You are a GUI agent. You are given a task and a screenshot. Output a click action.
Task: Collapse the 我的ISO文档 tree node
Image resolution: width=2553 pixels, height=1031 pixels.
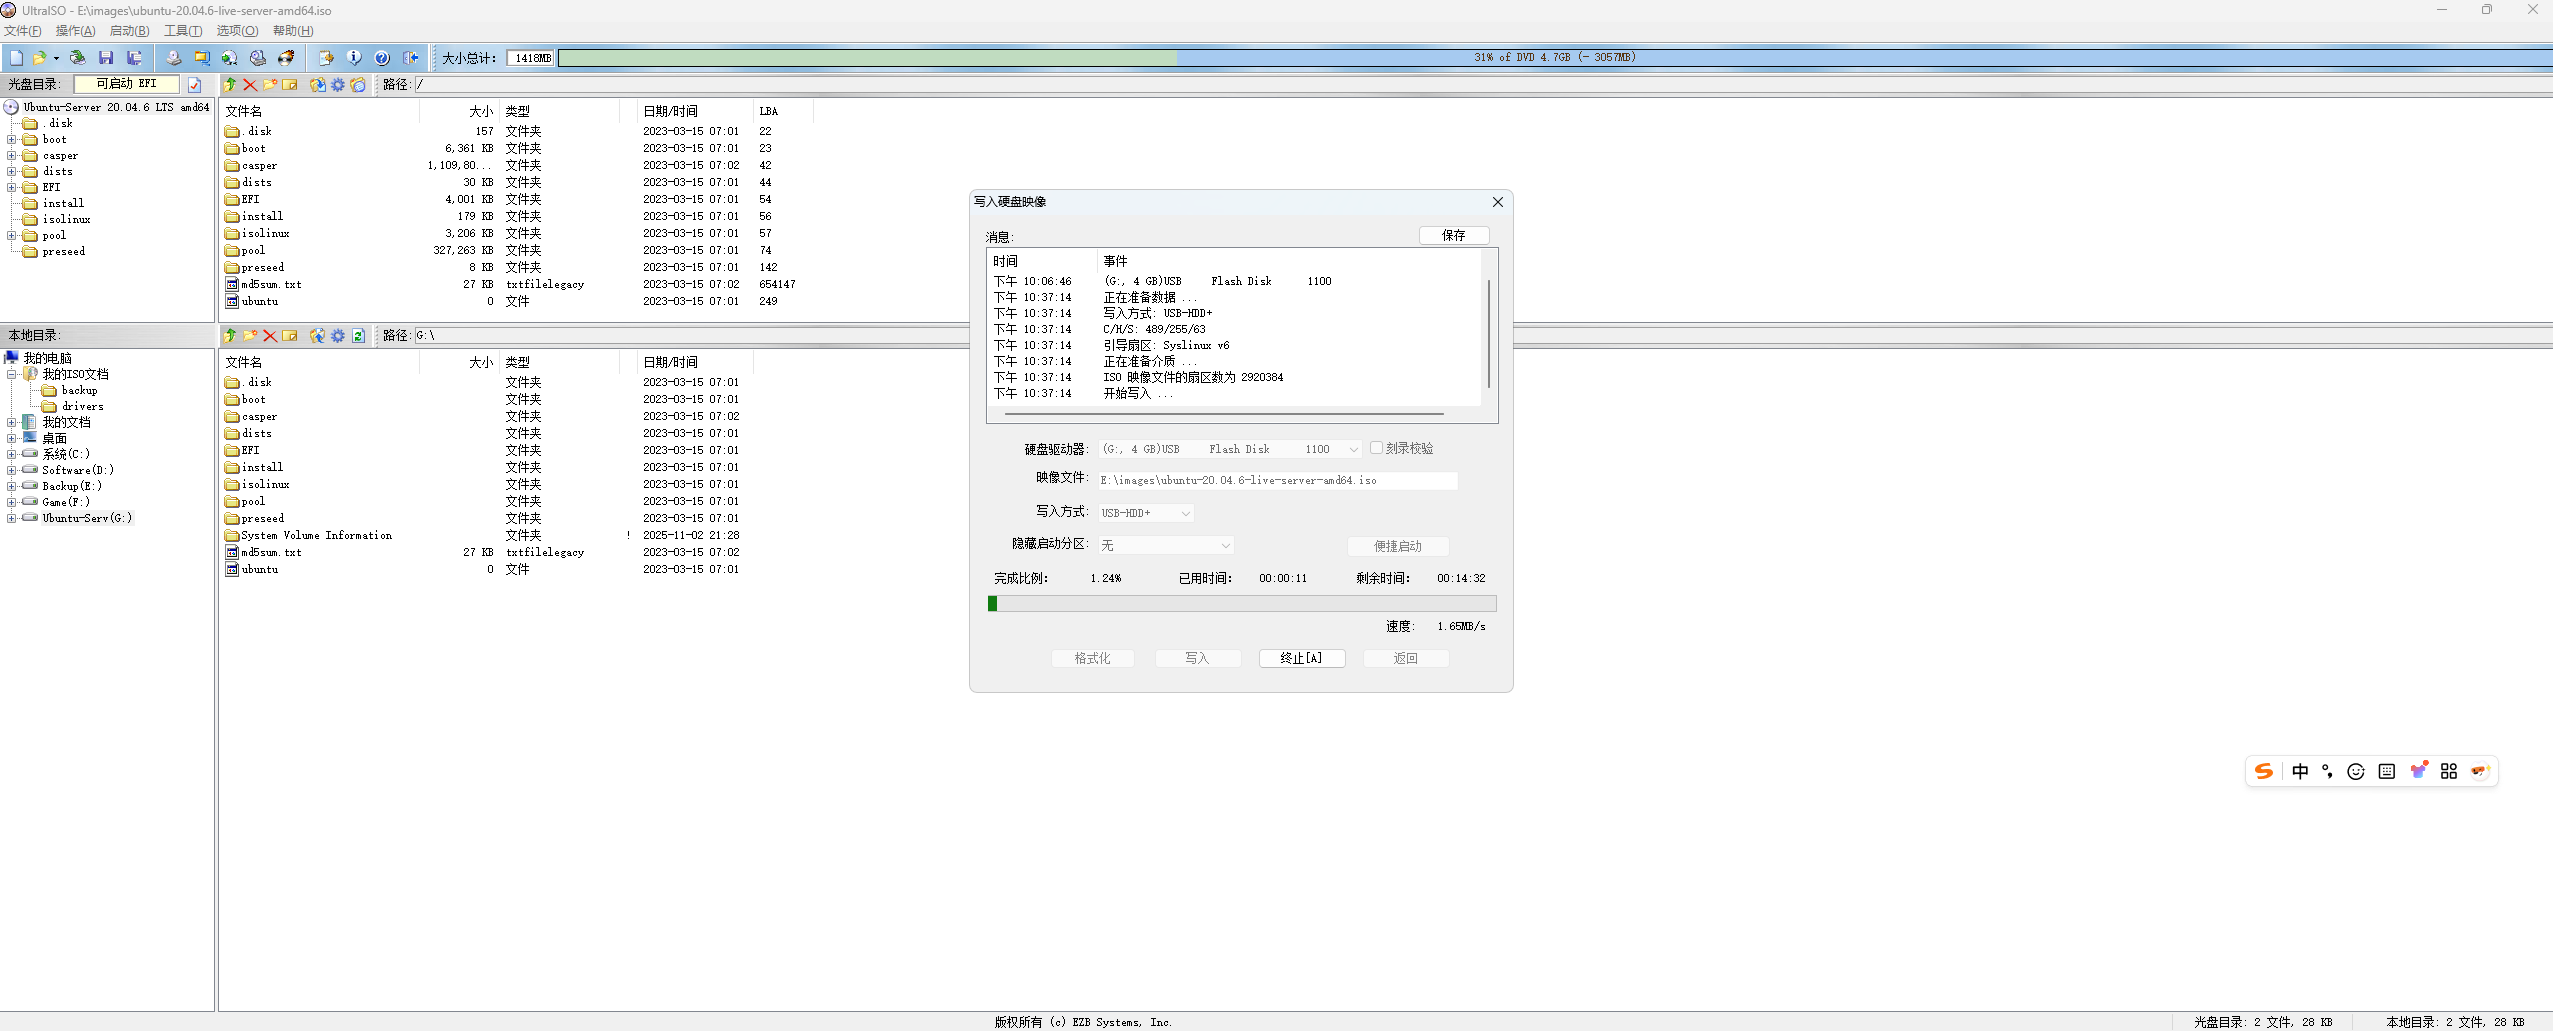pos(12,374)
